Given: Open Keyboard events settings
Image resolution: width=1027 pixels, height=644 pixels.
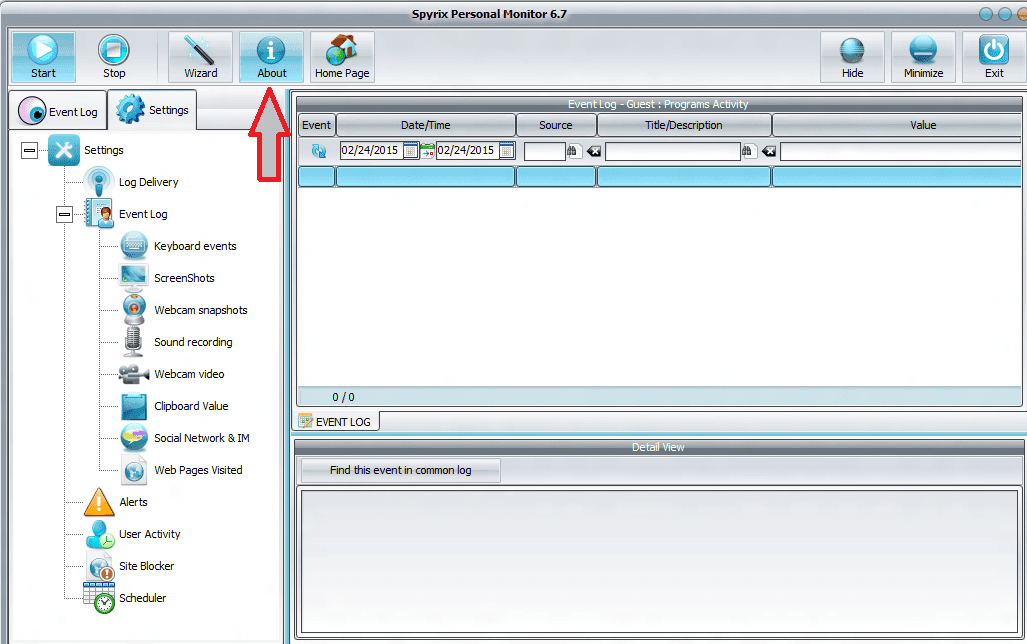Looking at the screenshot, I should pyautogui.click(x=195, y=246).
